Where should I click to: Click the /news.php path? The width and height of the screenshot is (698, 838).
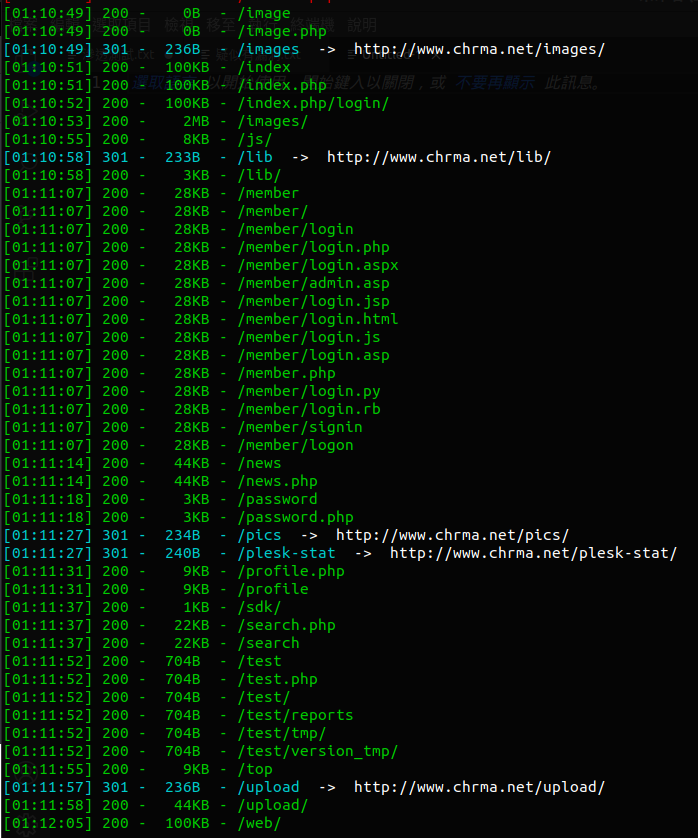[x=277, y=481]
